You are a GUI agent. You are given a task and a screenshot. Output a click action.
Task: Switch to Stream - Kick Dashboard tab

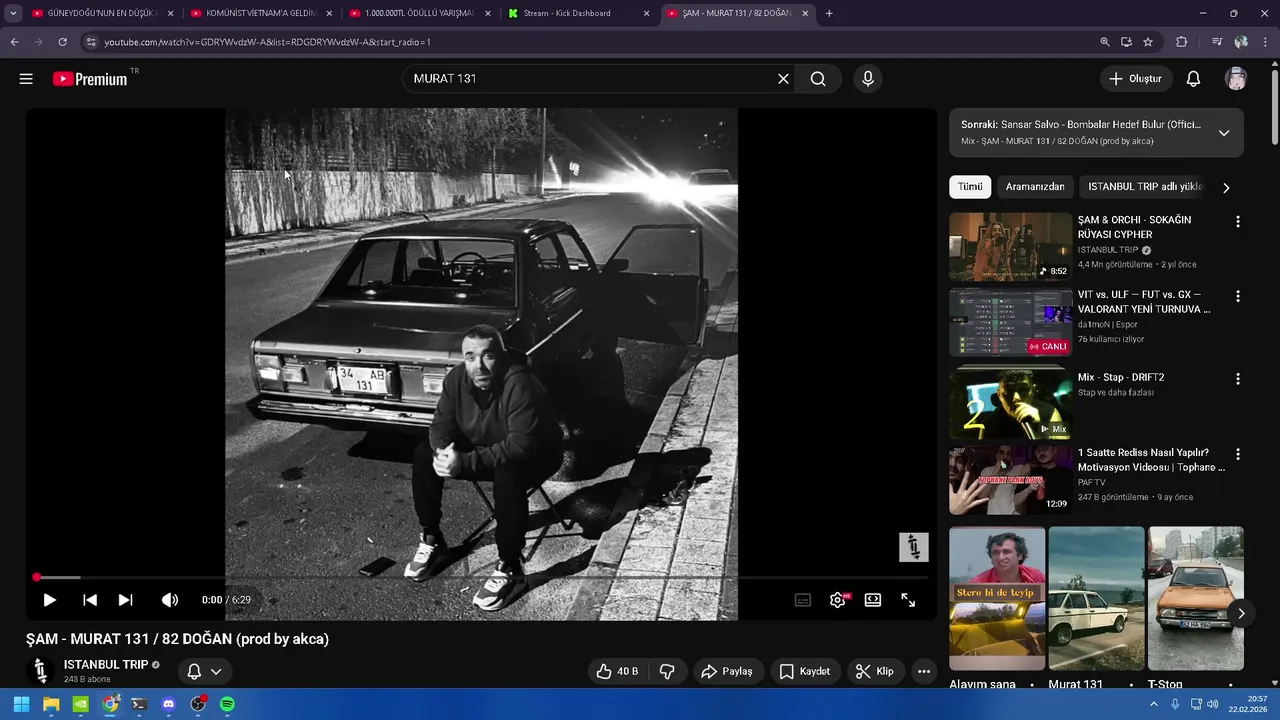pos(578,13)
